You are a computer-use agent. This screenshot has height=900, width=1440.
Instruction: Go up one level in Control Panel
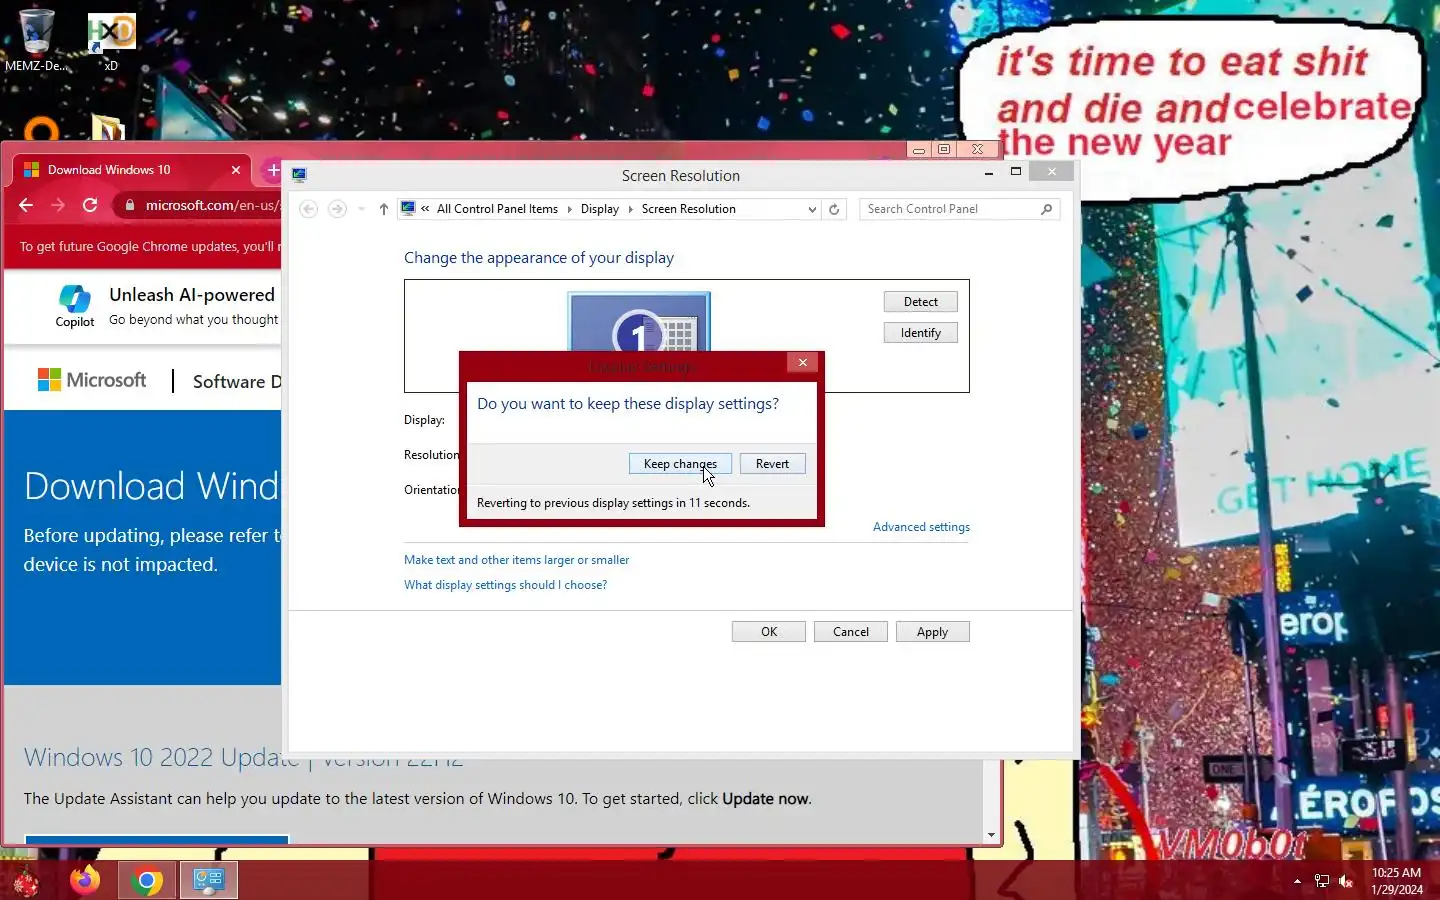pyautogui.click(x=383, y=209)
